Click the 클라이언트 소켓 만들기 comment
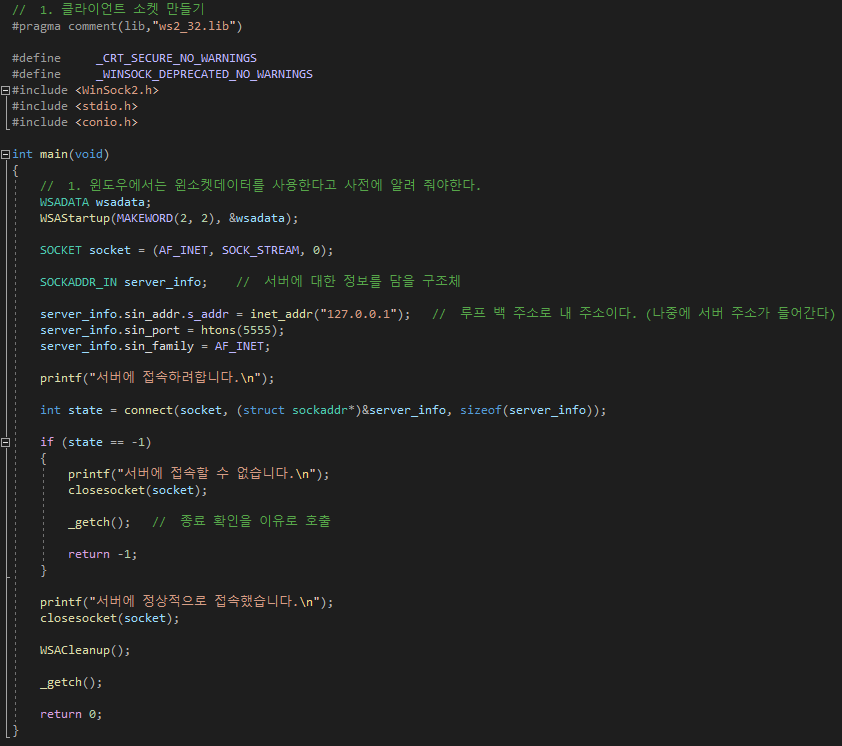 [x=108, y=10]
